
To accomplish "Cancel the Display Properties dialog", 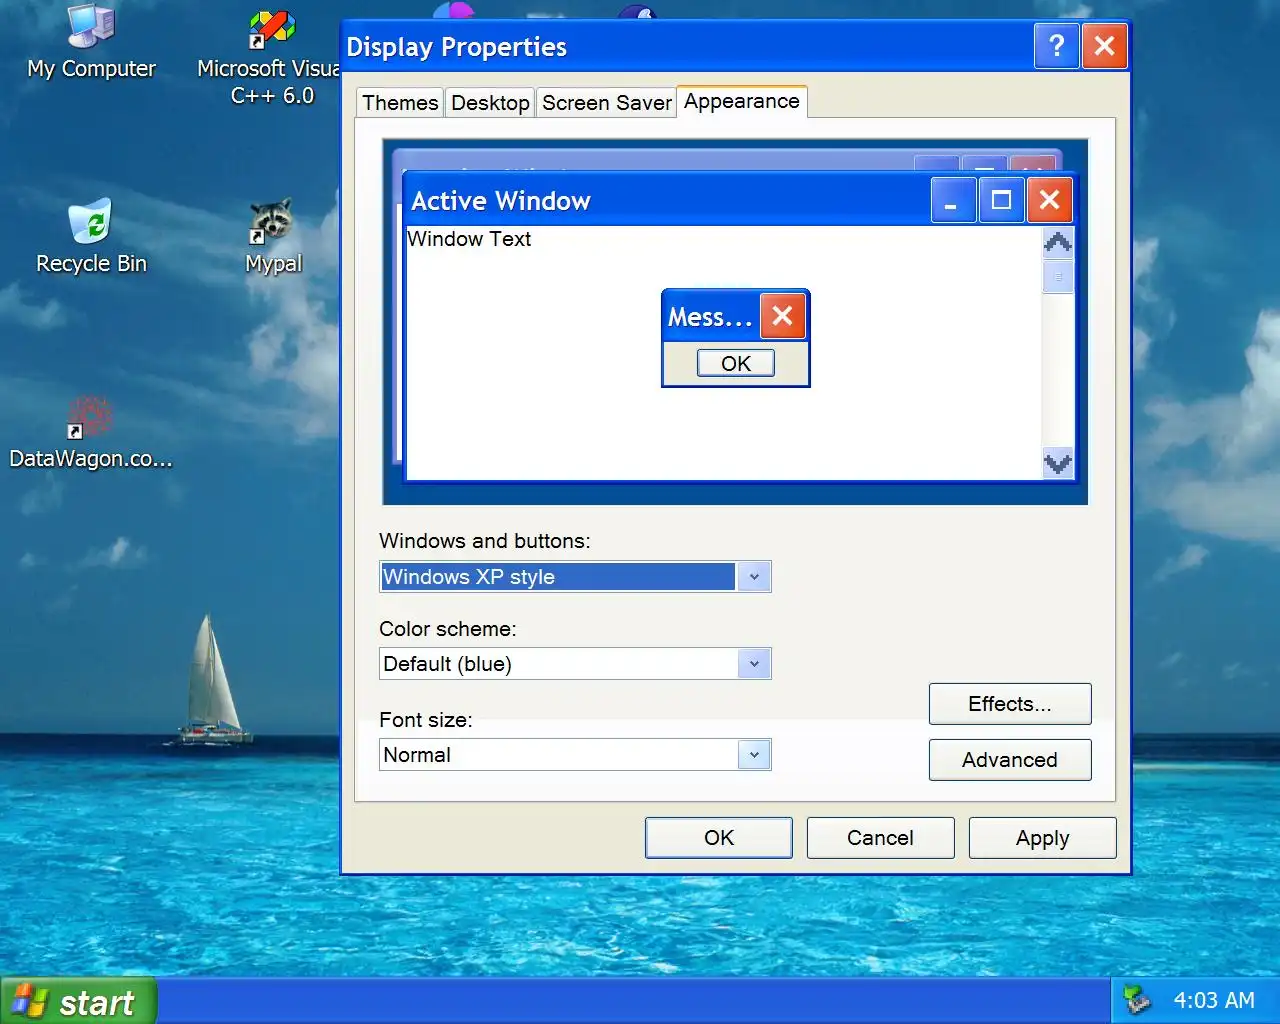I will [x=881, y=838].
